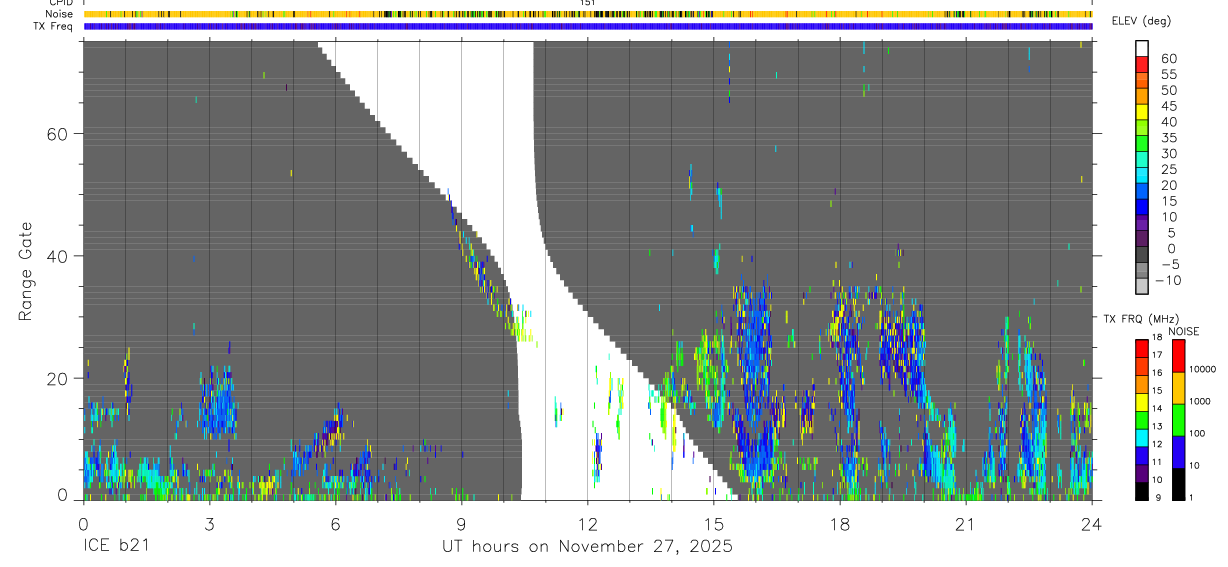Click the '45' value on the ELEV scale
1228x567 pixels.
1169,106
